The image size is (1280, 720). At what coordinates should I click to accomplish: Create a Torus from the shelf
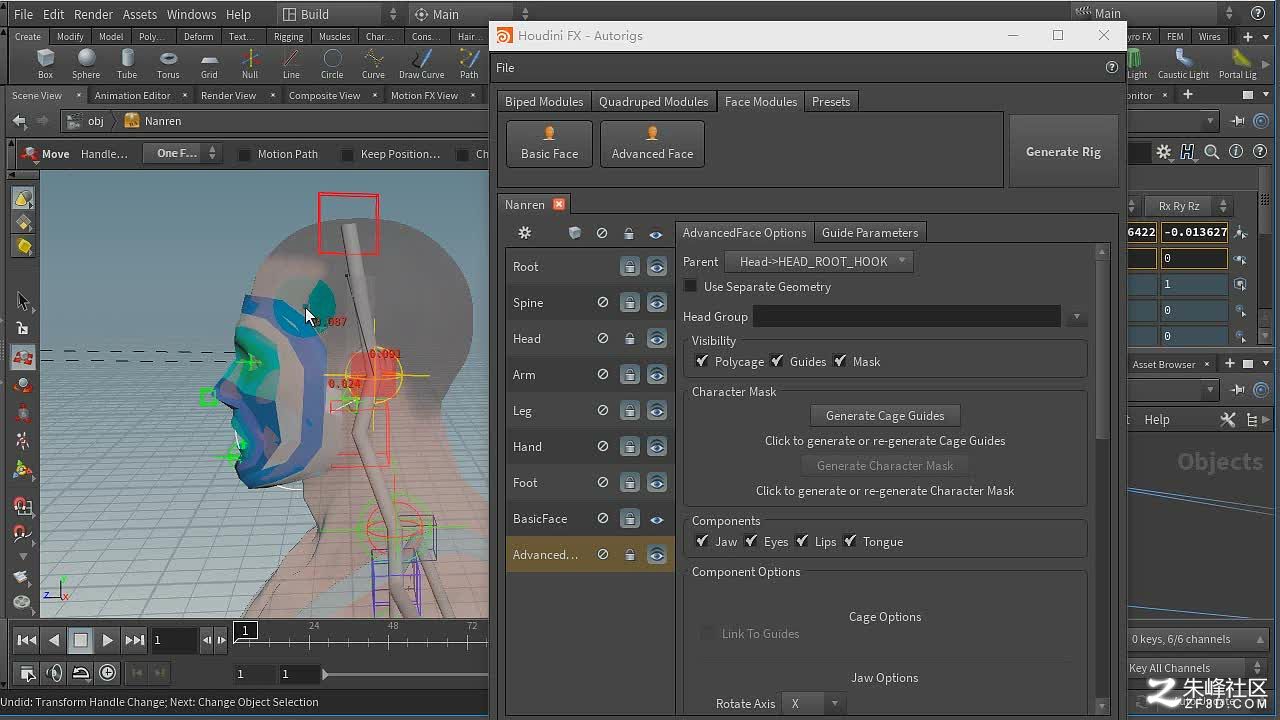click(168, 64)
